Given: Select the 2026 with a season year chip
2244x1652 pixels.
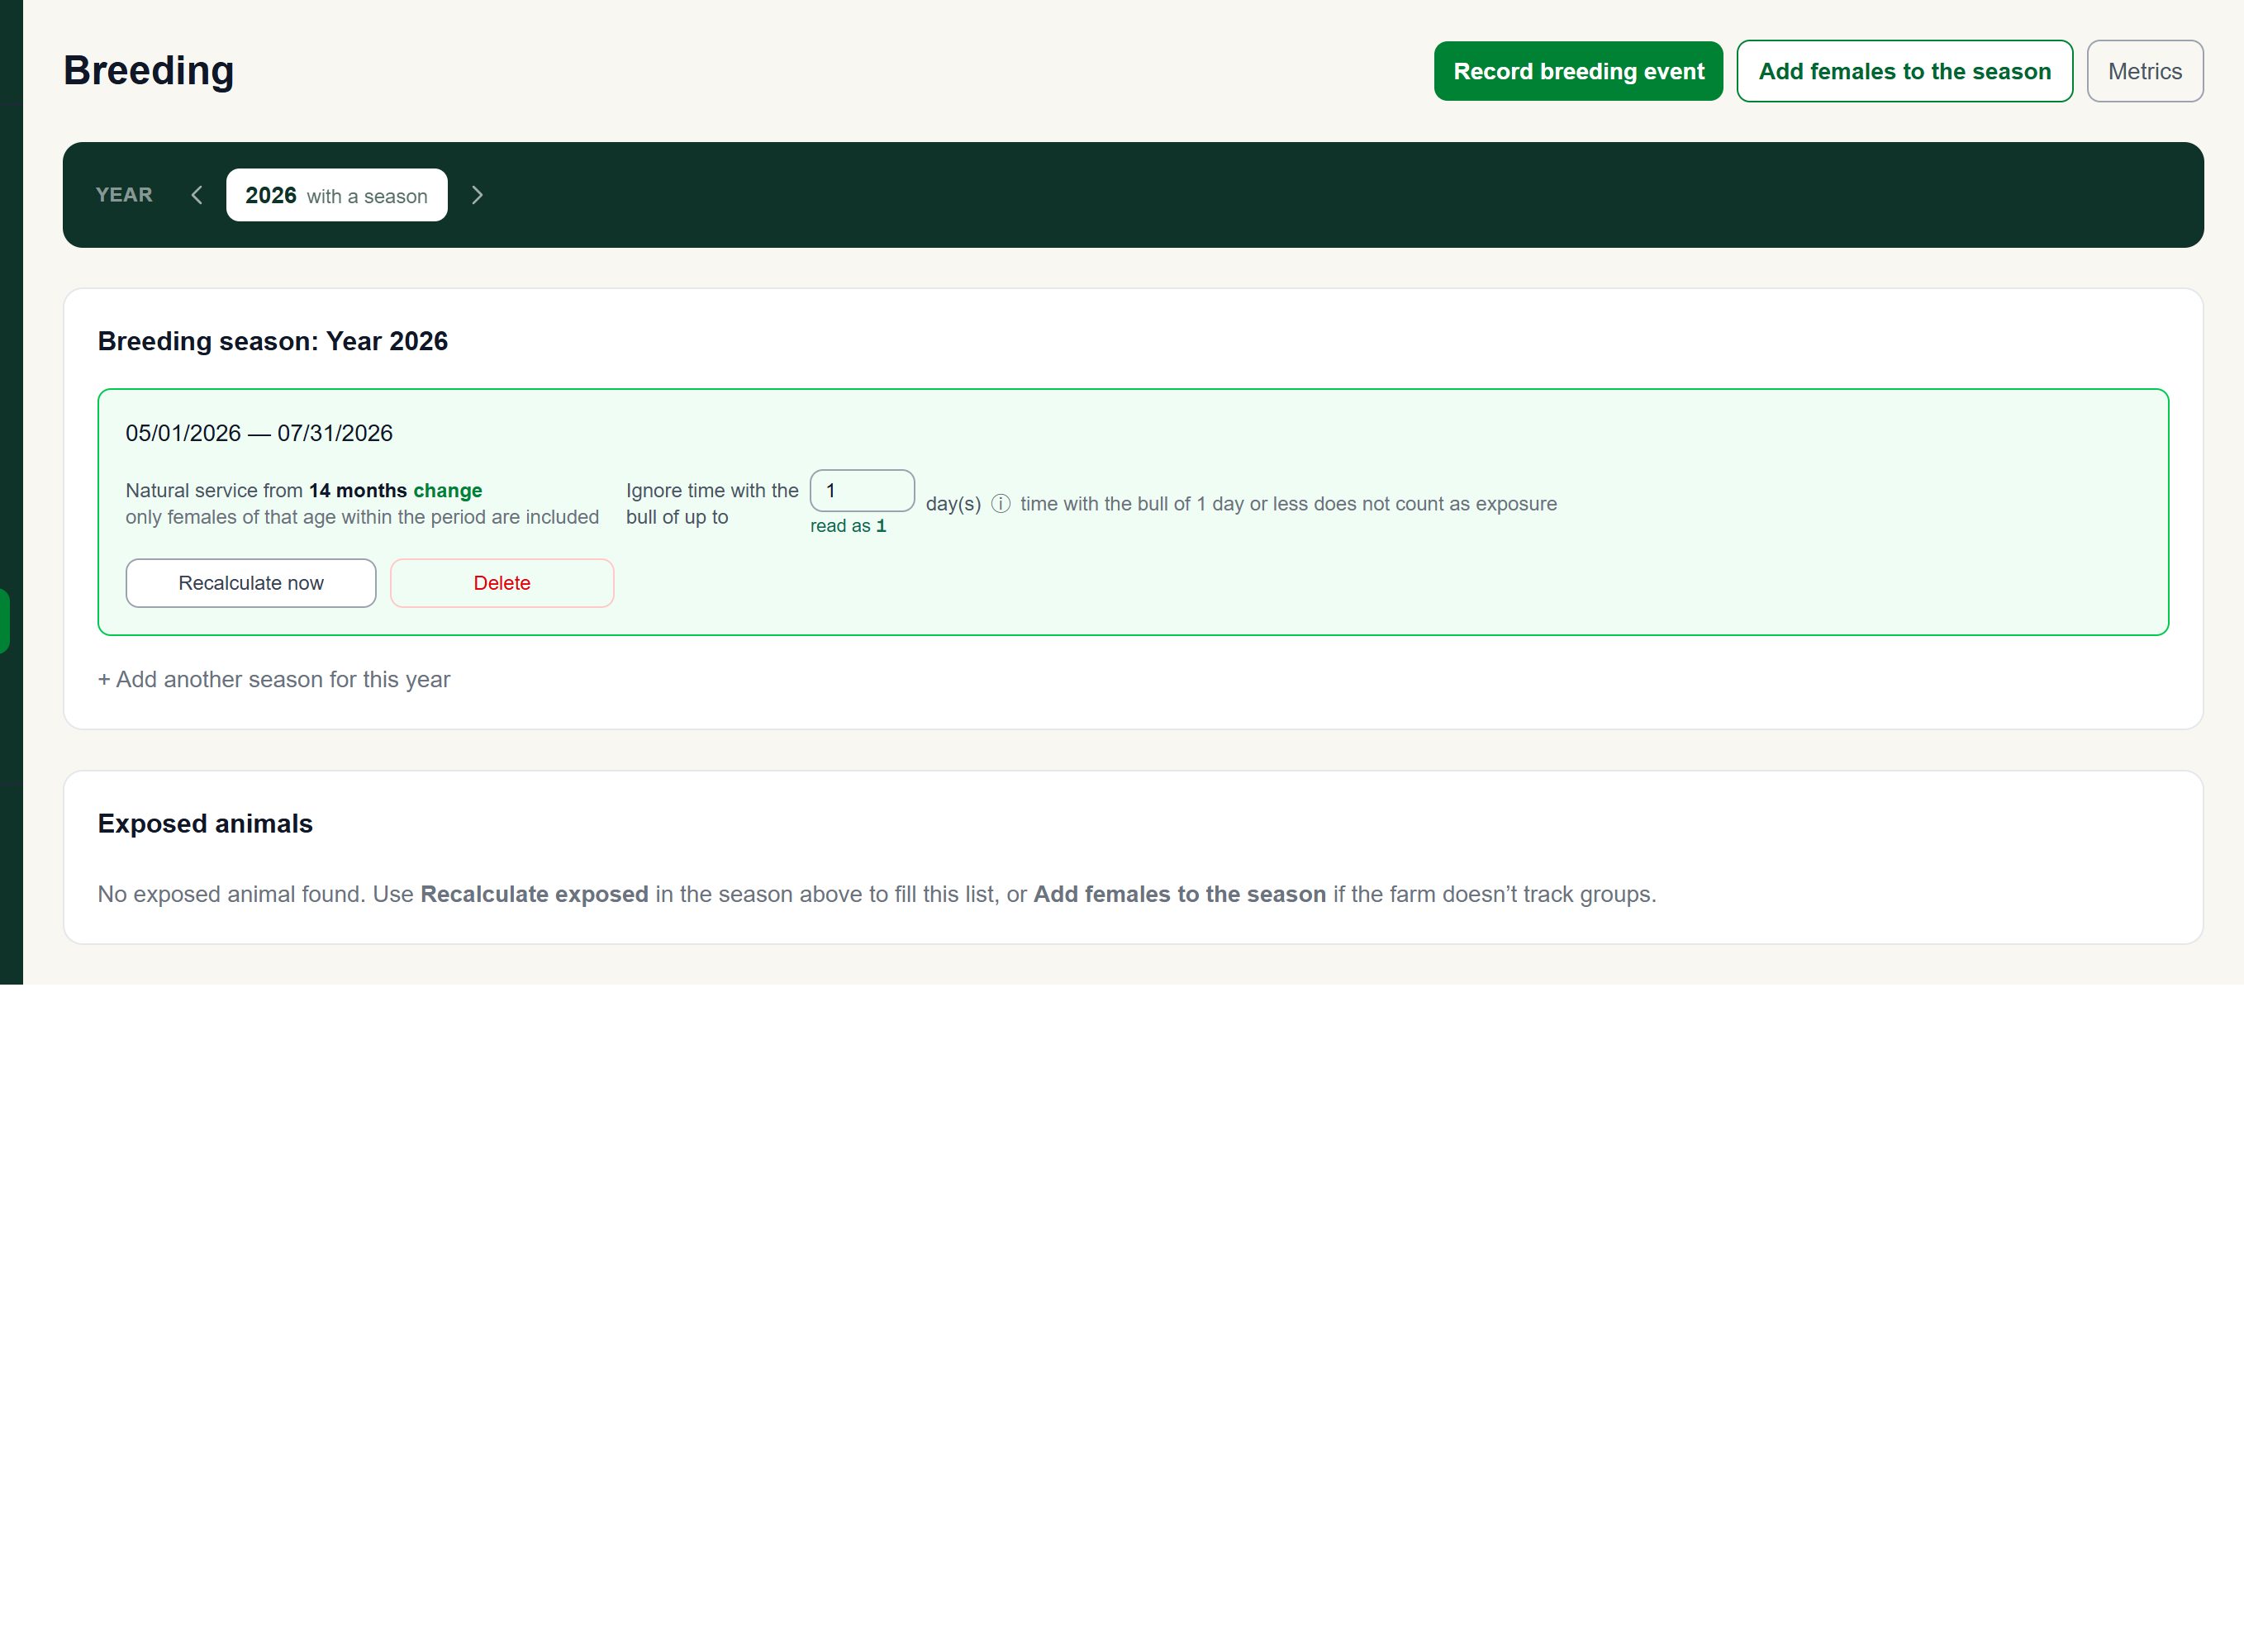Looking at the screenshot, I should [x=336, y=195].
